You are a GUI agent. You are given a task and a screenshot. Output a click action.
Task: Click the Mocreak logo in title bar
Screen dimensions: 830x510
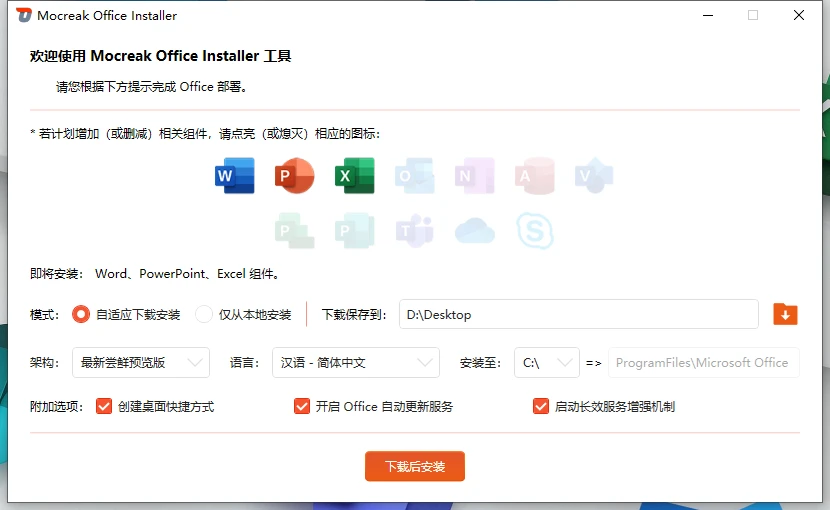[24, 15]
